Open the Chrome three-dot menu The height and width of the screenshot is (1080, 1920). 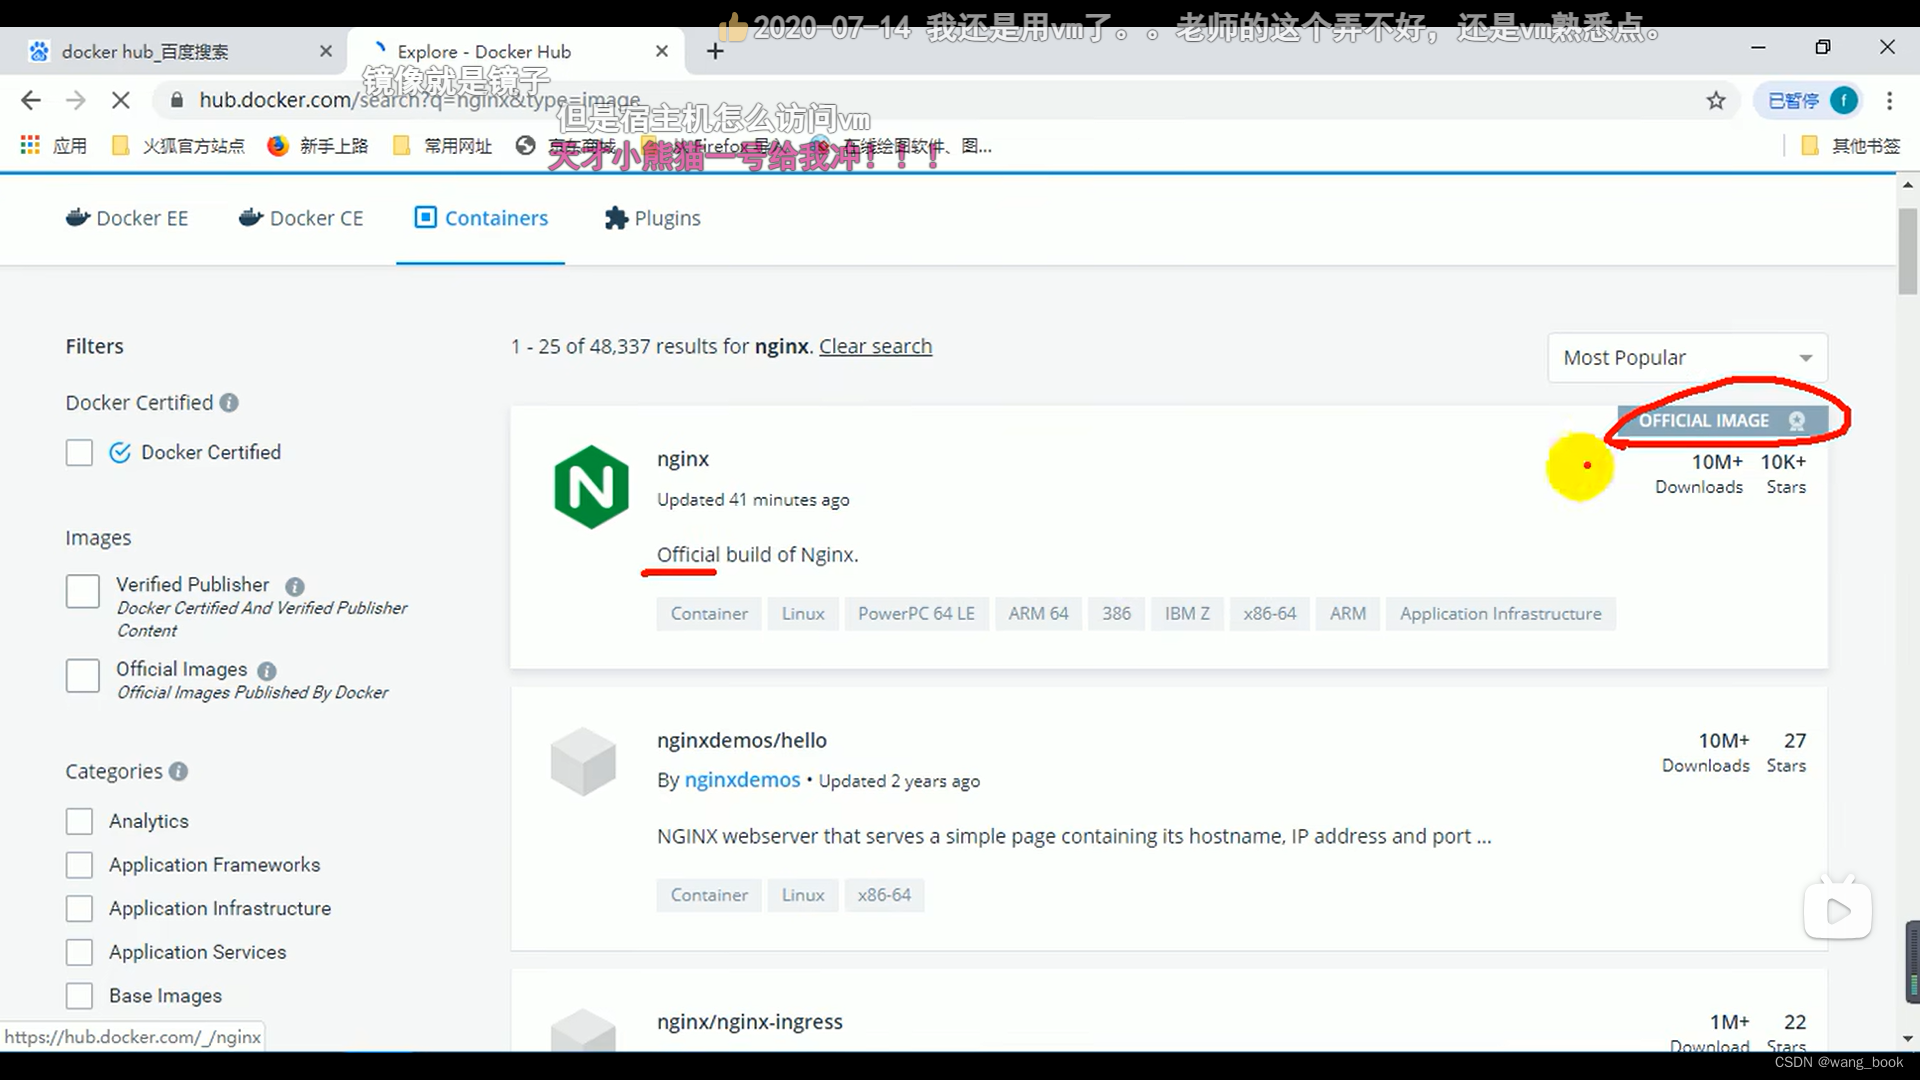coord(1889,100)
